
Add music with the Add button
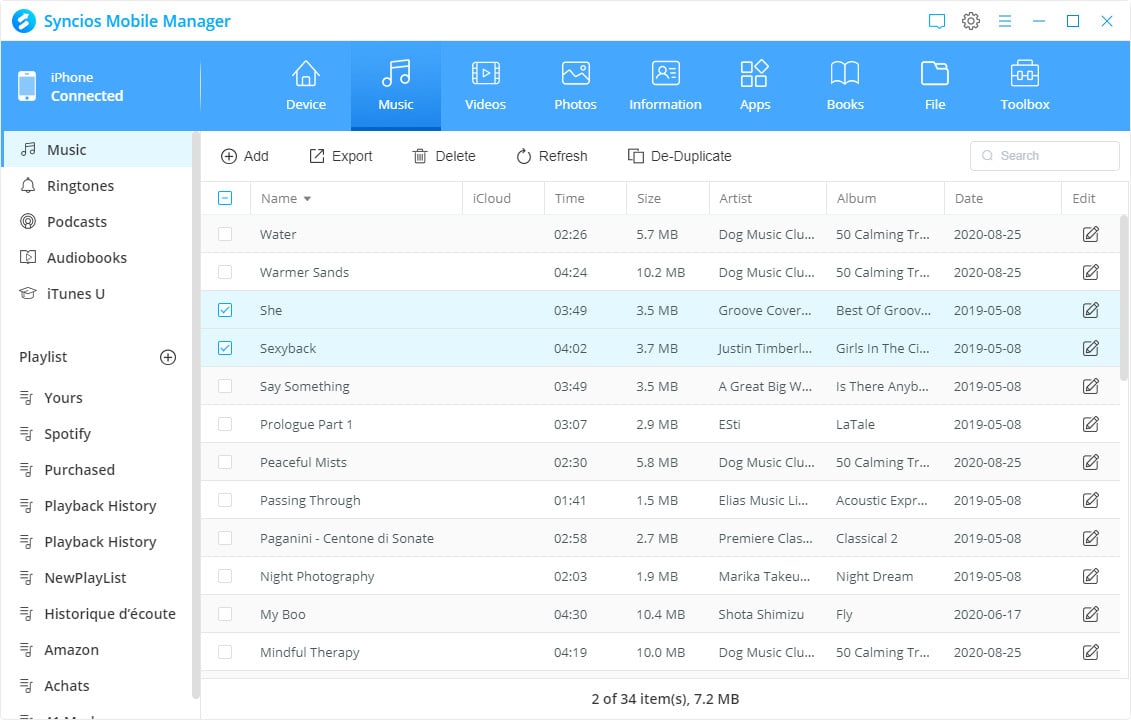[x=245, y=156]
